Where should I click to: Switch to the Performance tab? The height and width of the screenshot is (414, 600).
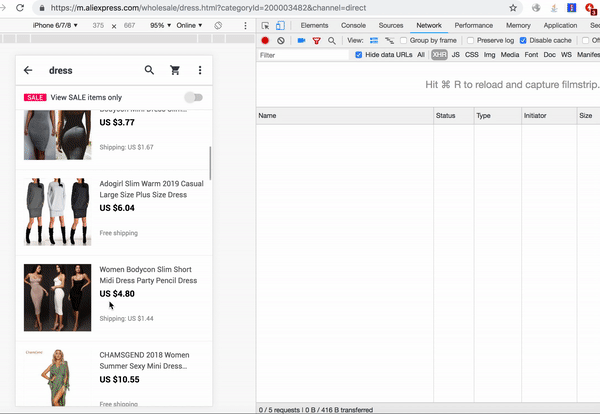coord(474,26)
